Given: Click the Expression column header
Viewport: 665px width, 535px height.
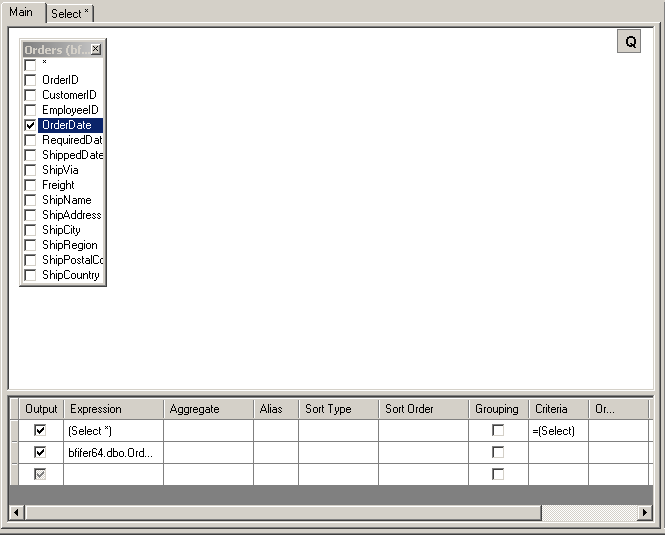Looking at the screenshot, I should coord(113,409).
